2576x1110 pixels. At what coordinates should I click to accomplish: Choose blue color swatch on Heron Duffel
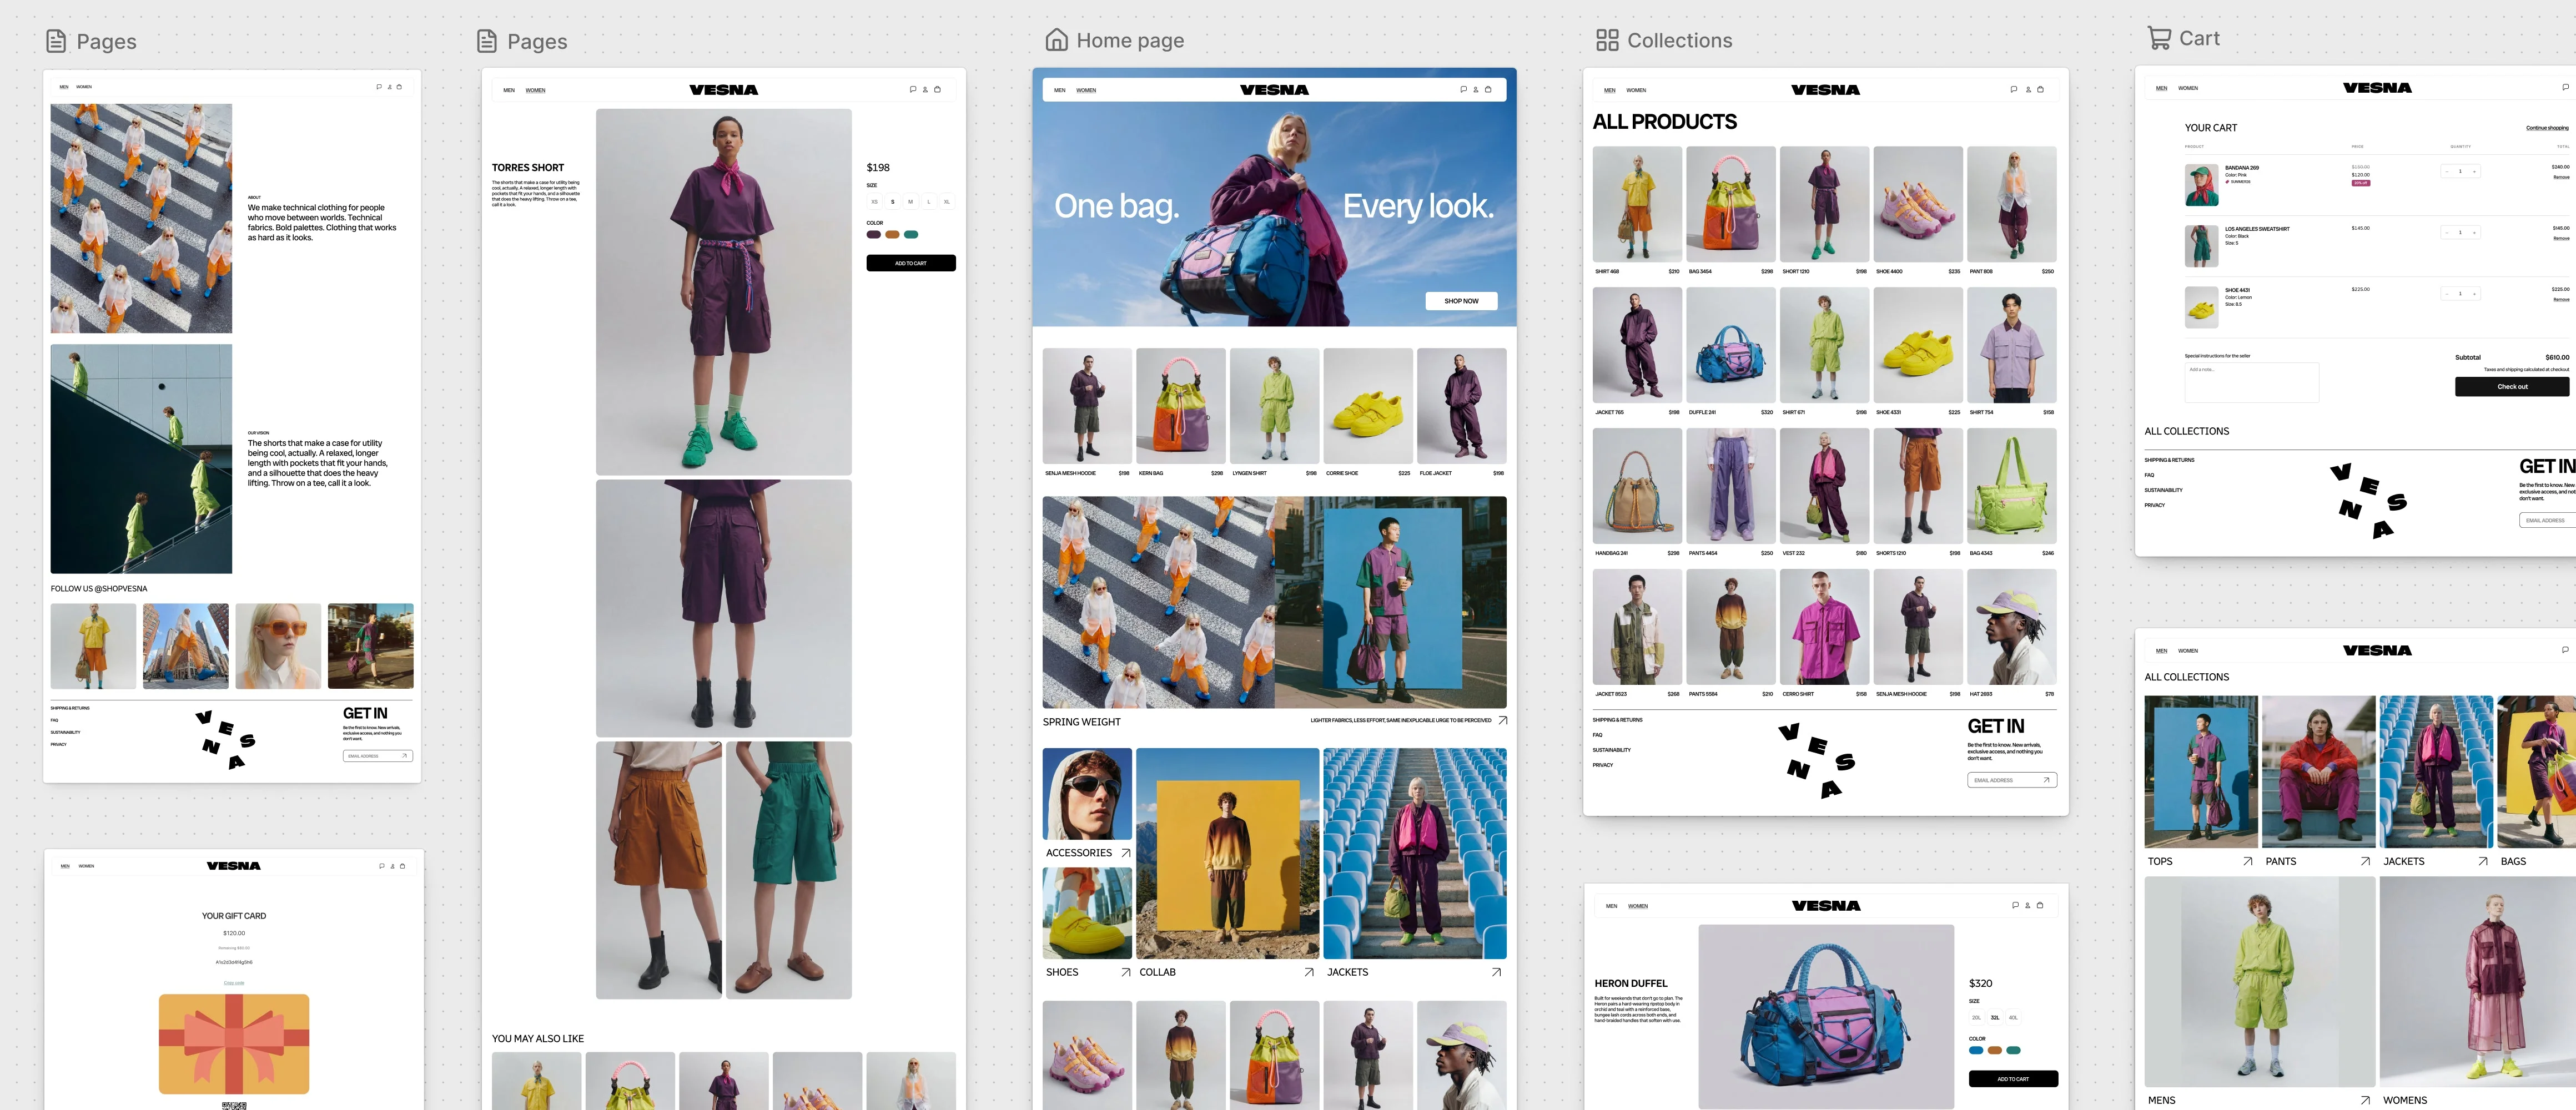pos(1976,1050)
